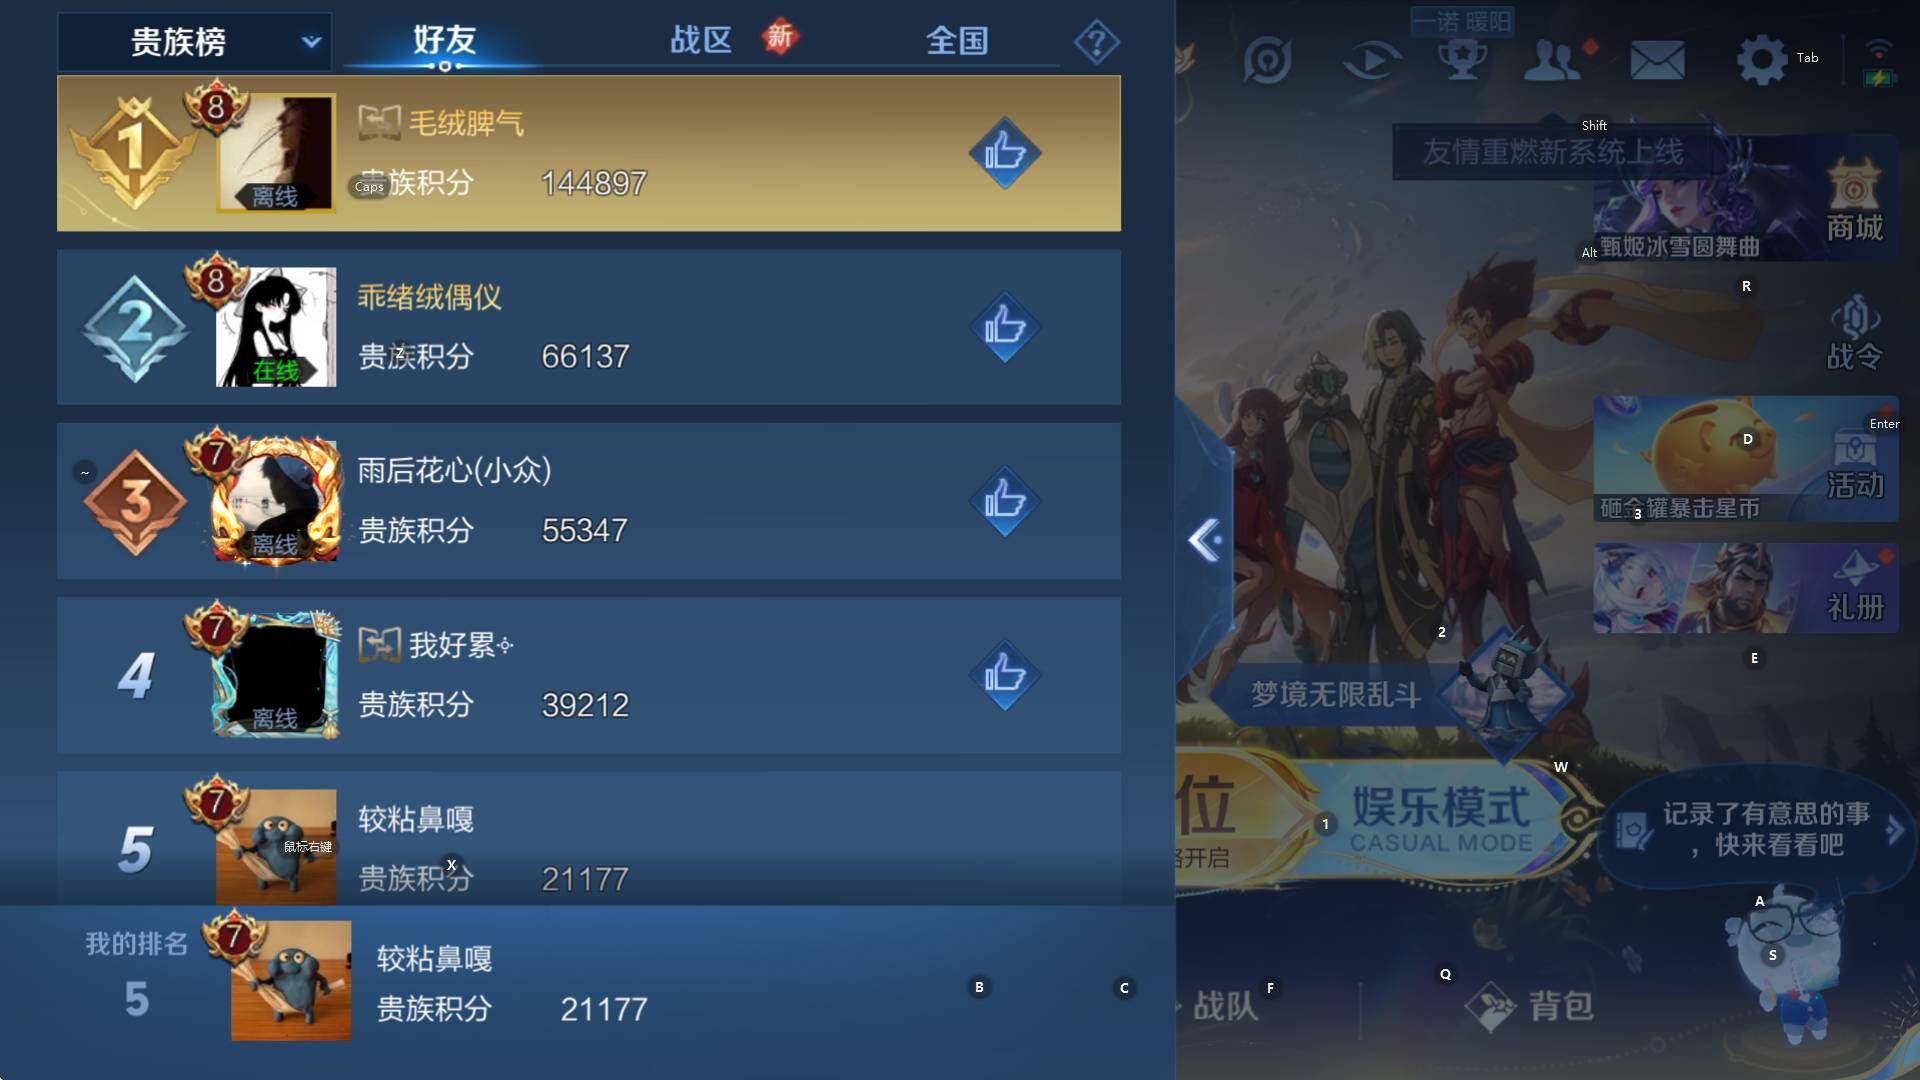The height and width of the screenshot is (1080, 1920).
Task: Open the settings gear icon
Action: 1761,60
